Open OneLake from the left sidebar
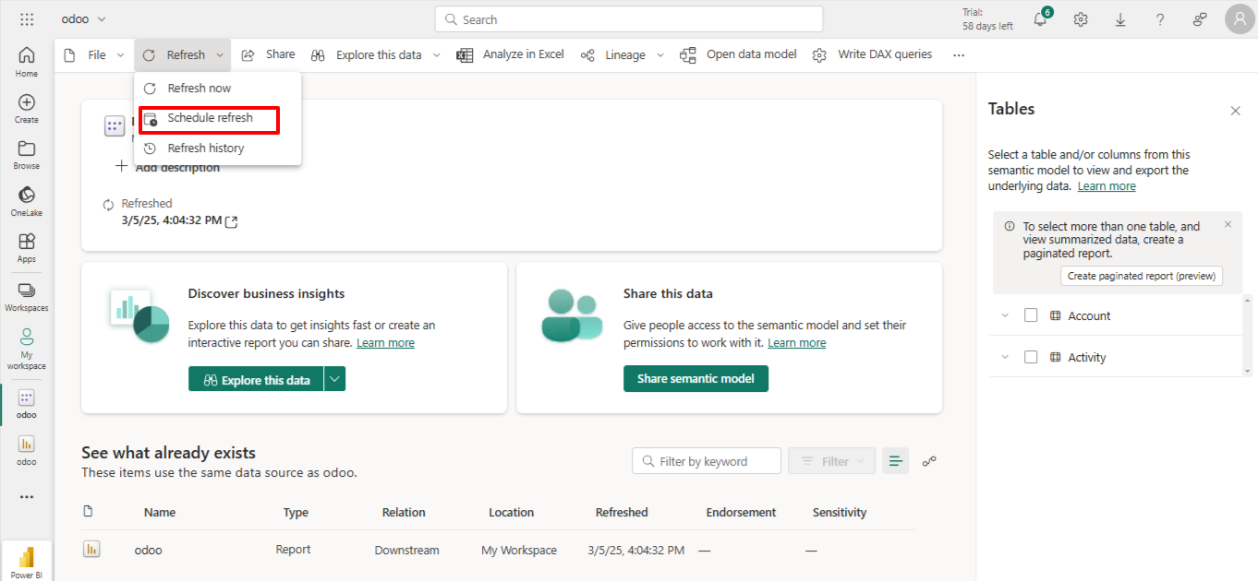This screenshot has height=581, width=1258. pyautogui.click(x=27, y=200)
